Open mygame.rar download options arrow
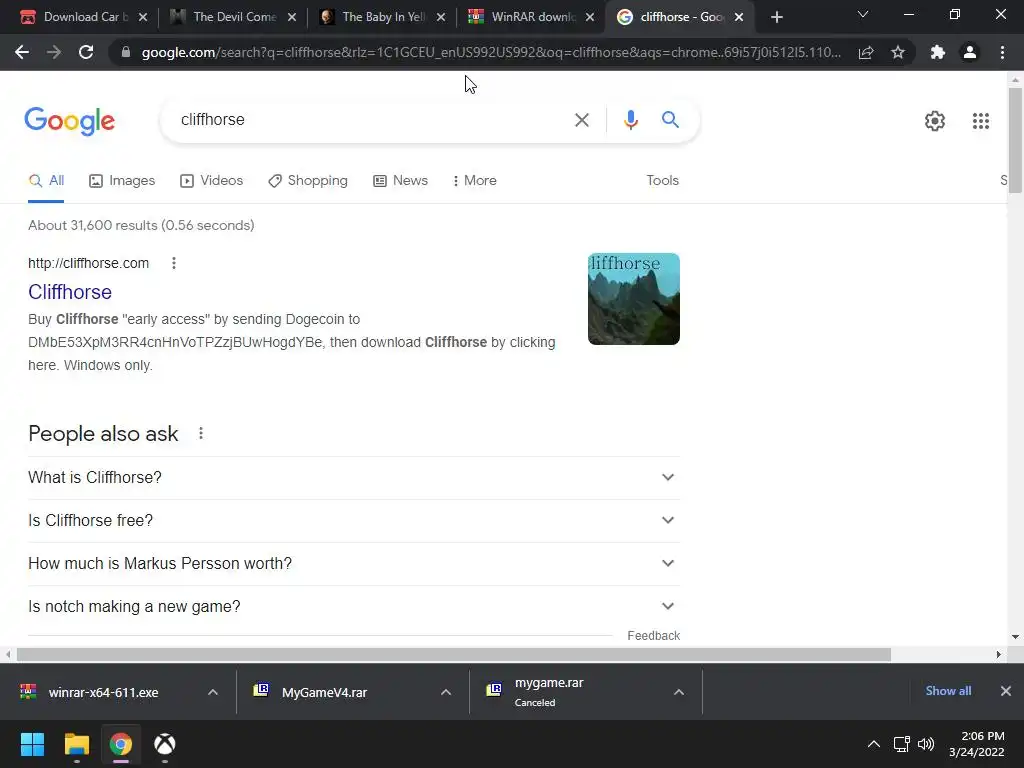The width and height of the screenshot is (1024, 768). [x=679, y=692]
